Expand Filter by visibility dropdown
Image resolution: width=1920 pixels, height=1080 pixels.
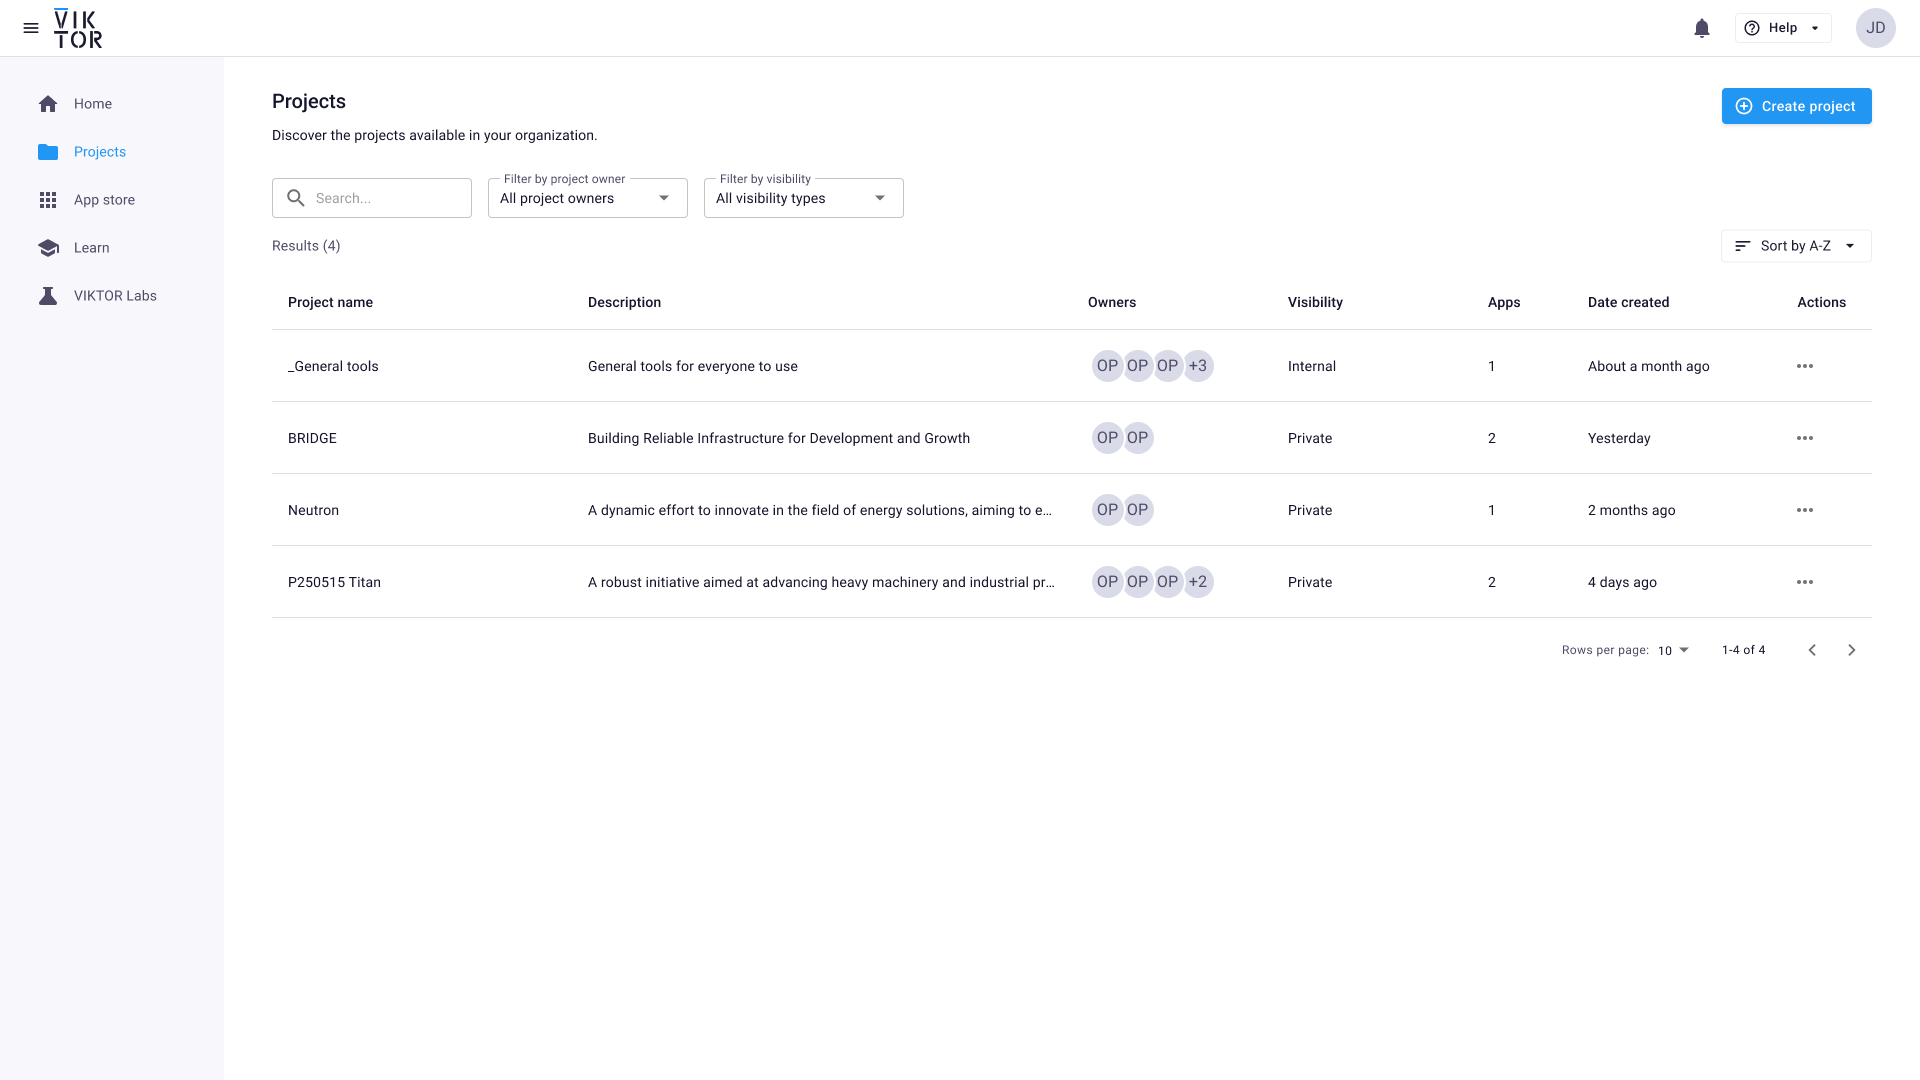click(803, 198)
